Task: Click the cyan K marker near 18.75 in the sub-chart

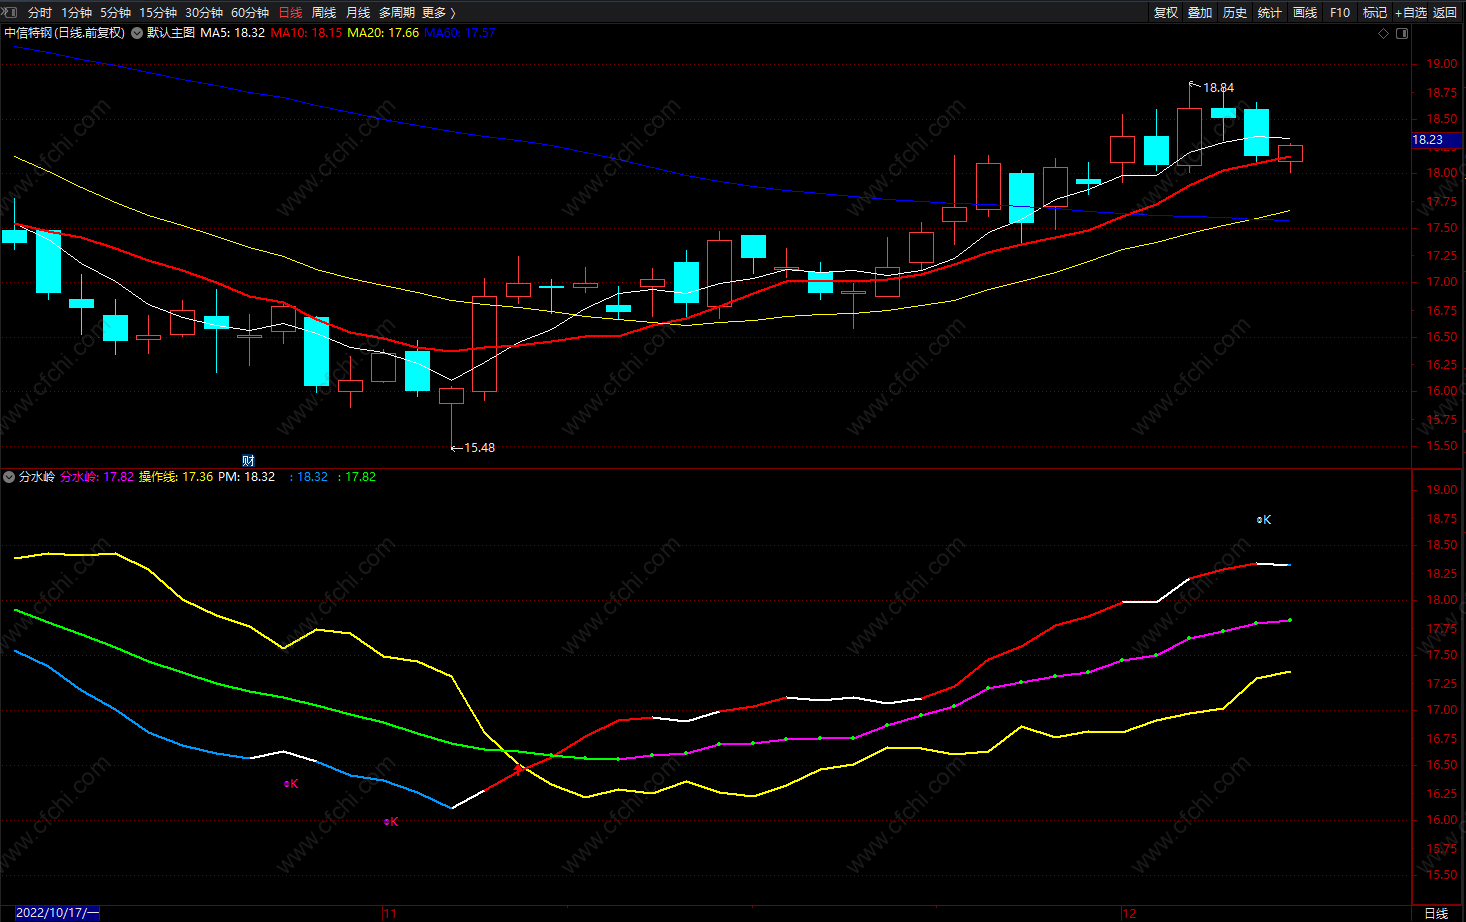Action: 1264,520
